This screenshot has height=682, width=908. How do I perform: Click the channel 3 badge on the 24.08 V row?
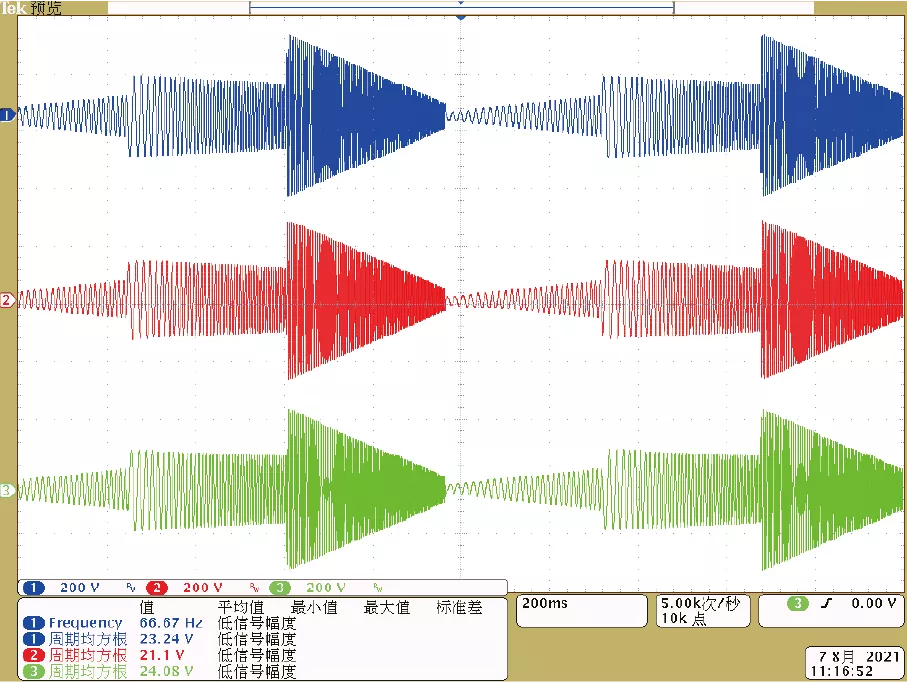coord(34,672)
